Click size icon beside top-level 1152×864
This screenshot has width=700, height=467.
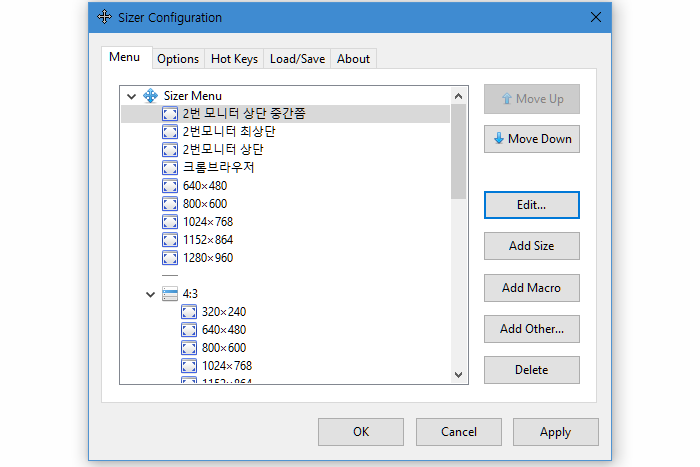[x=170, y=240]
